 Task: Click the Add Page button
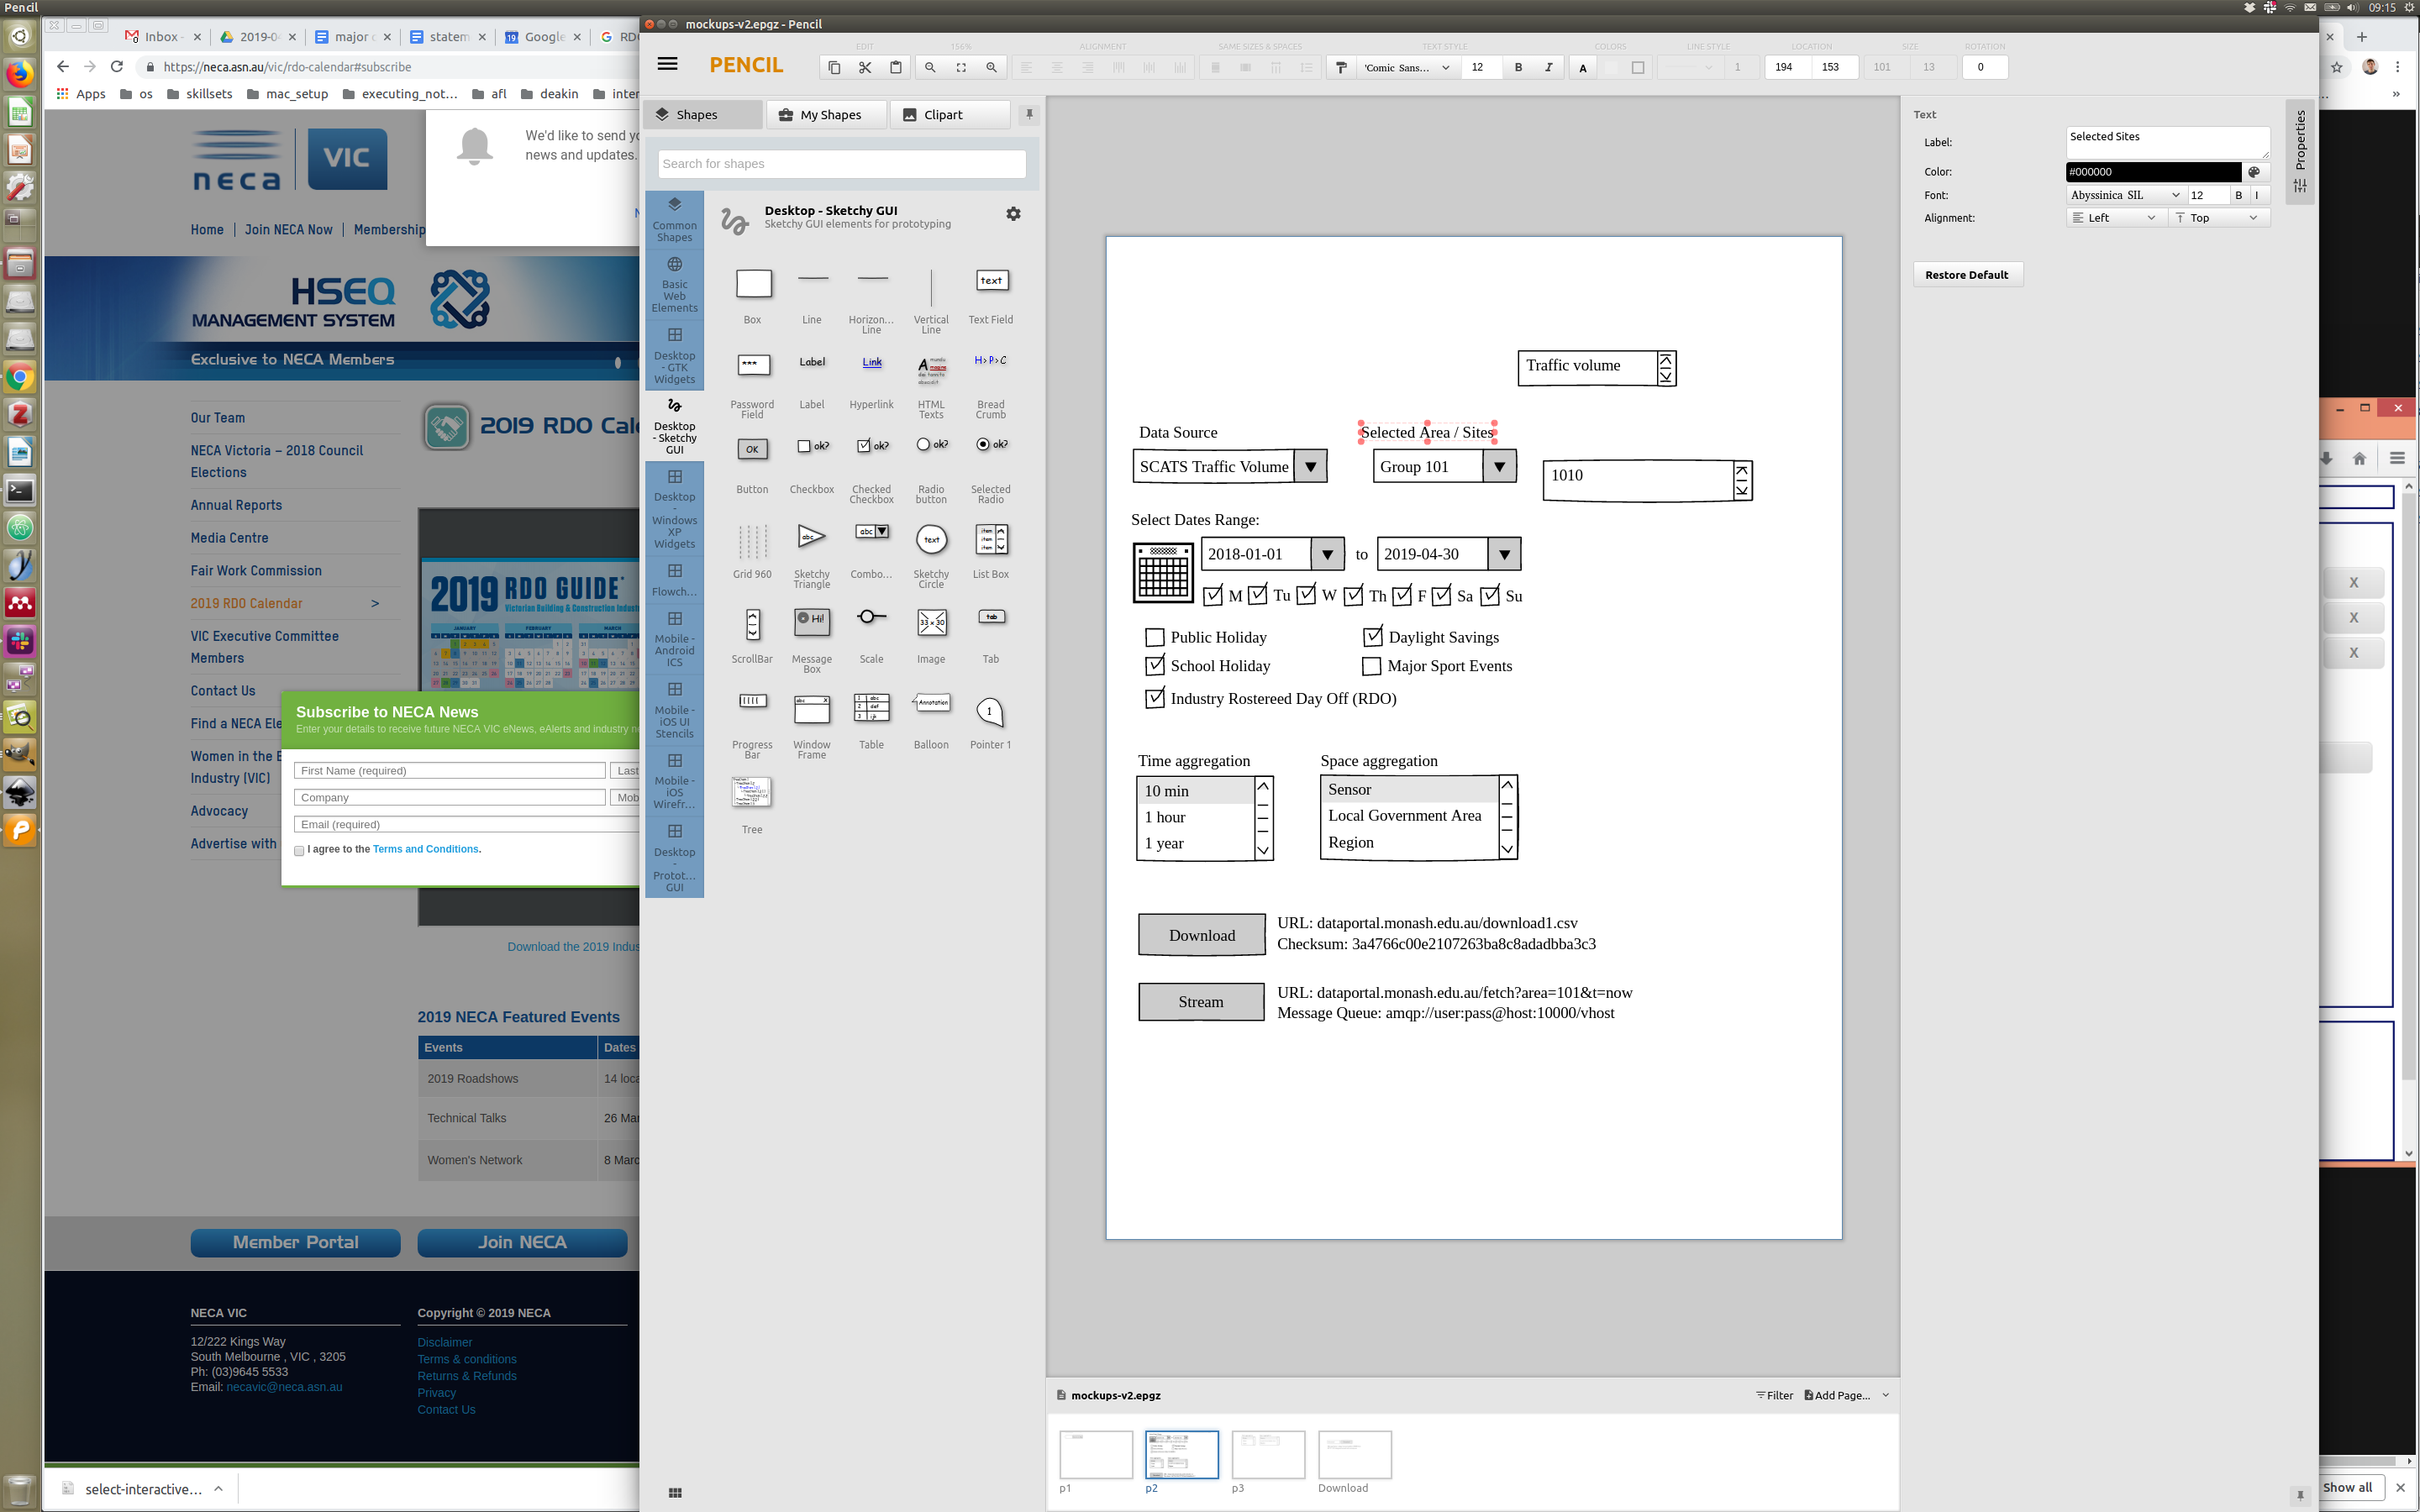[1836, 1395]
